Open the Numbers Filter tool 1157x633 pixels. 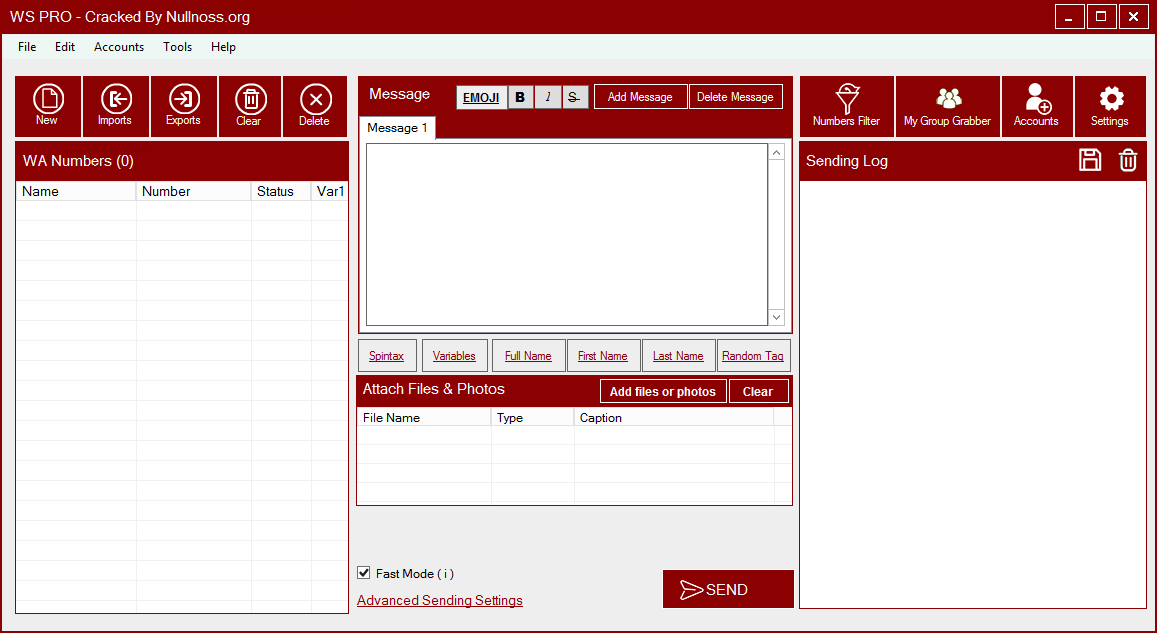(846, 106)
